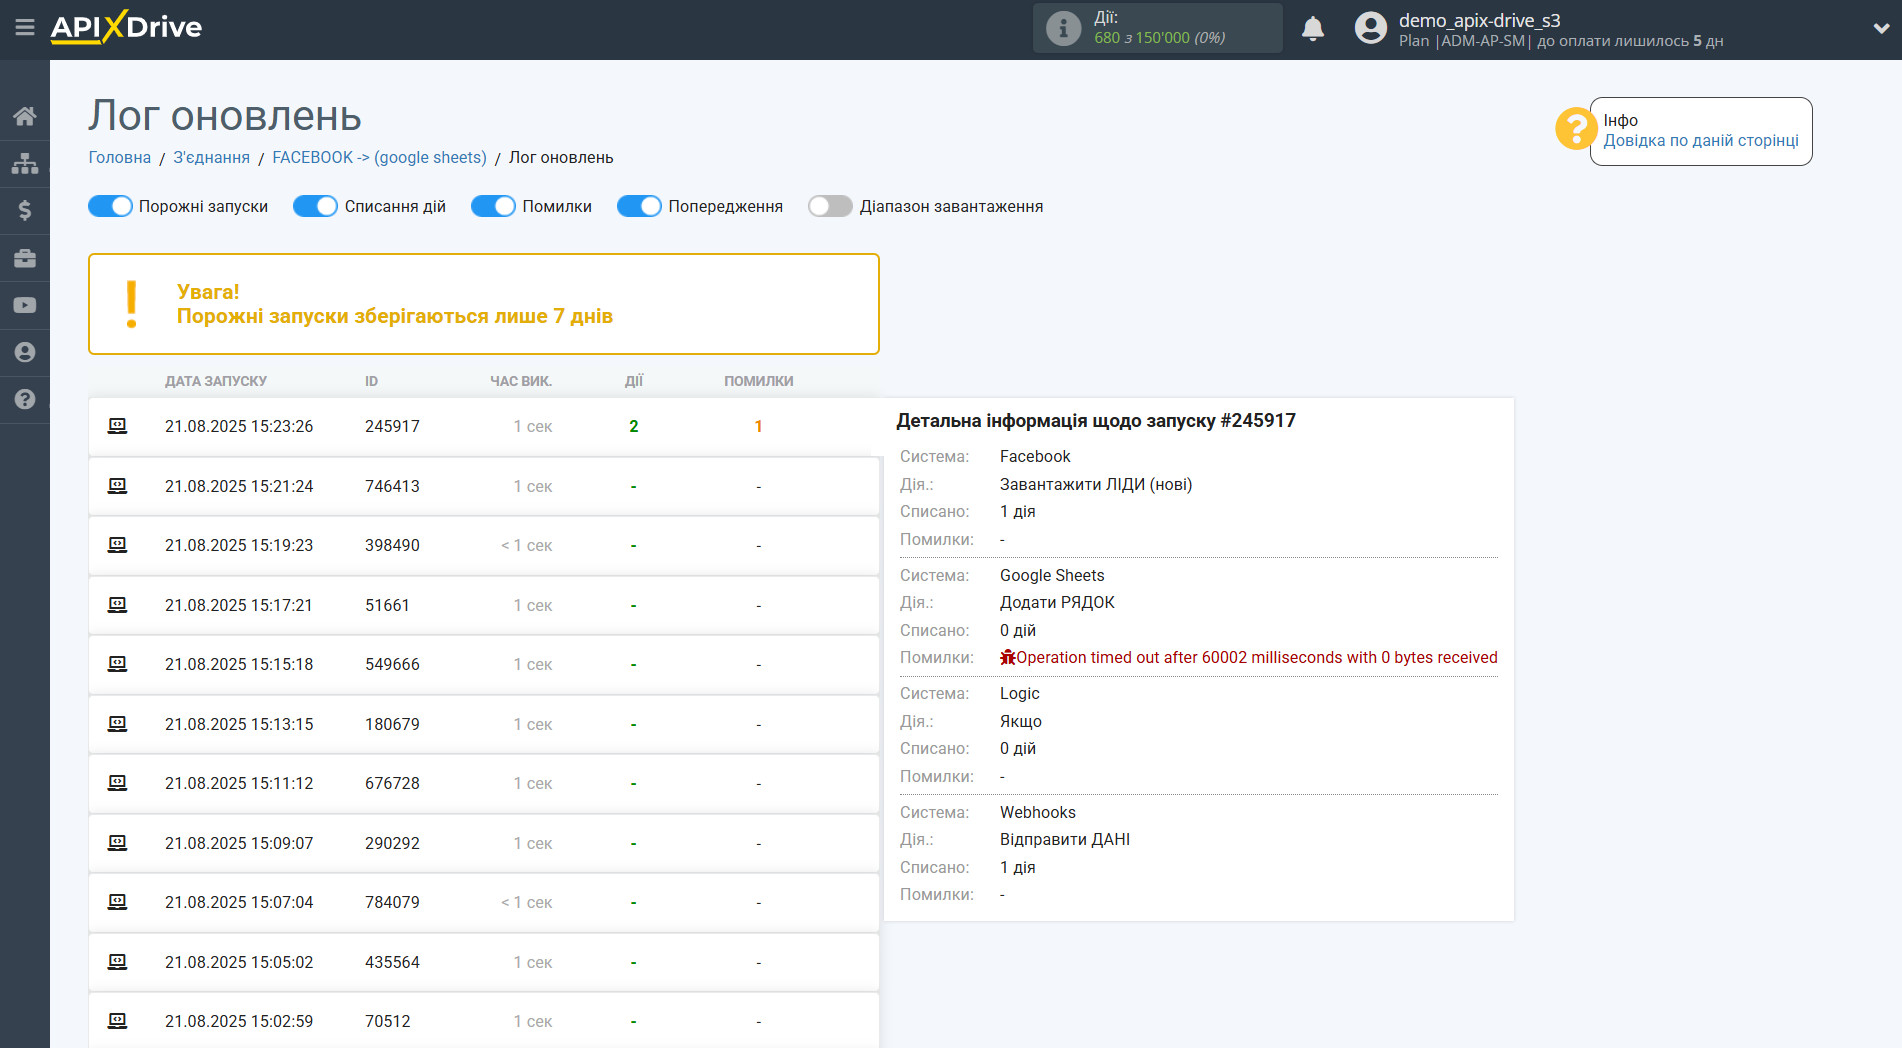Click run icon for launch 180679
The image size is (1902, 1048).
(117, 724)
